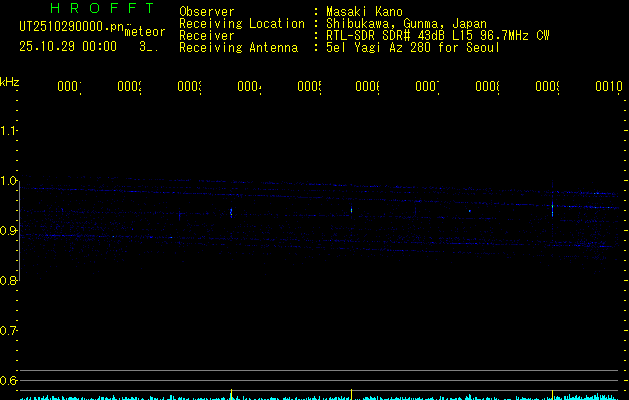Select the 5el Yagi antenna description
629x400 pixels.
point(413,48)
